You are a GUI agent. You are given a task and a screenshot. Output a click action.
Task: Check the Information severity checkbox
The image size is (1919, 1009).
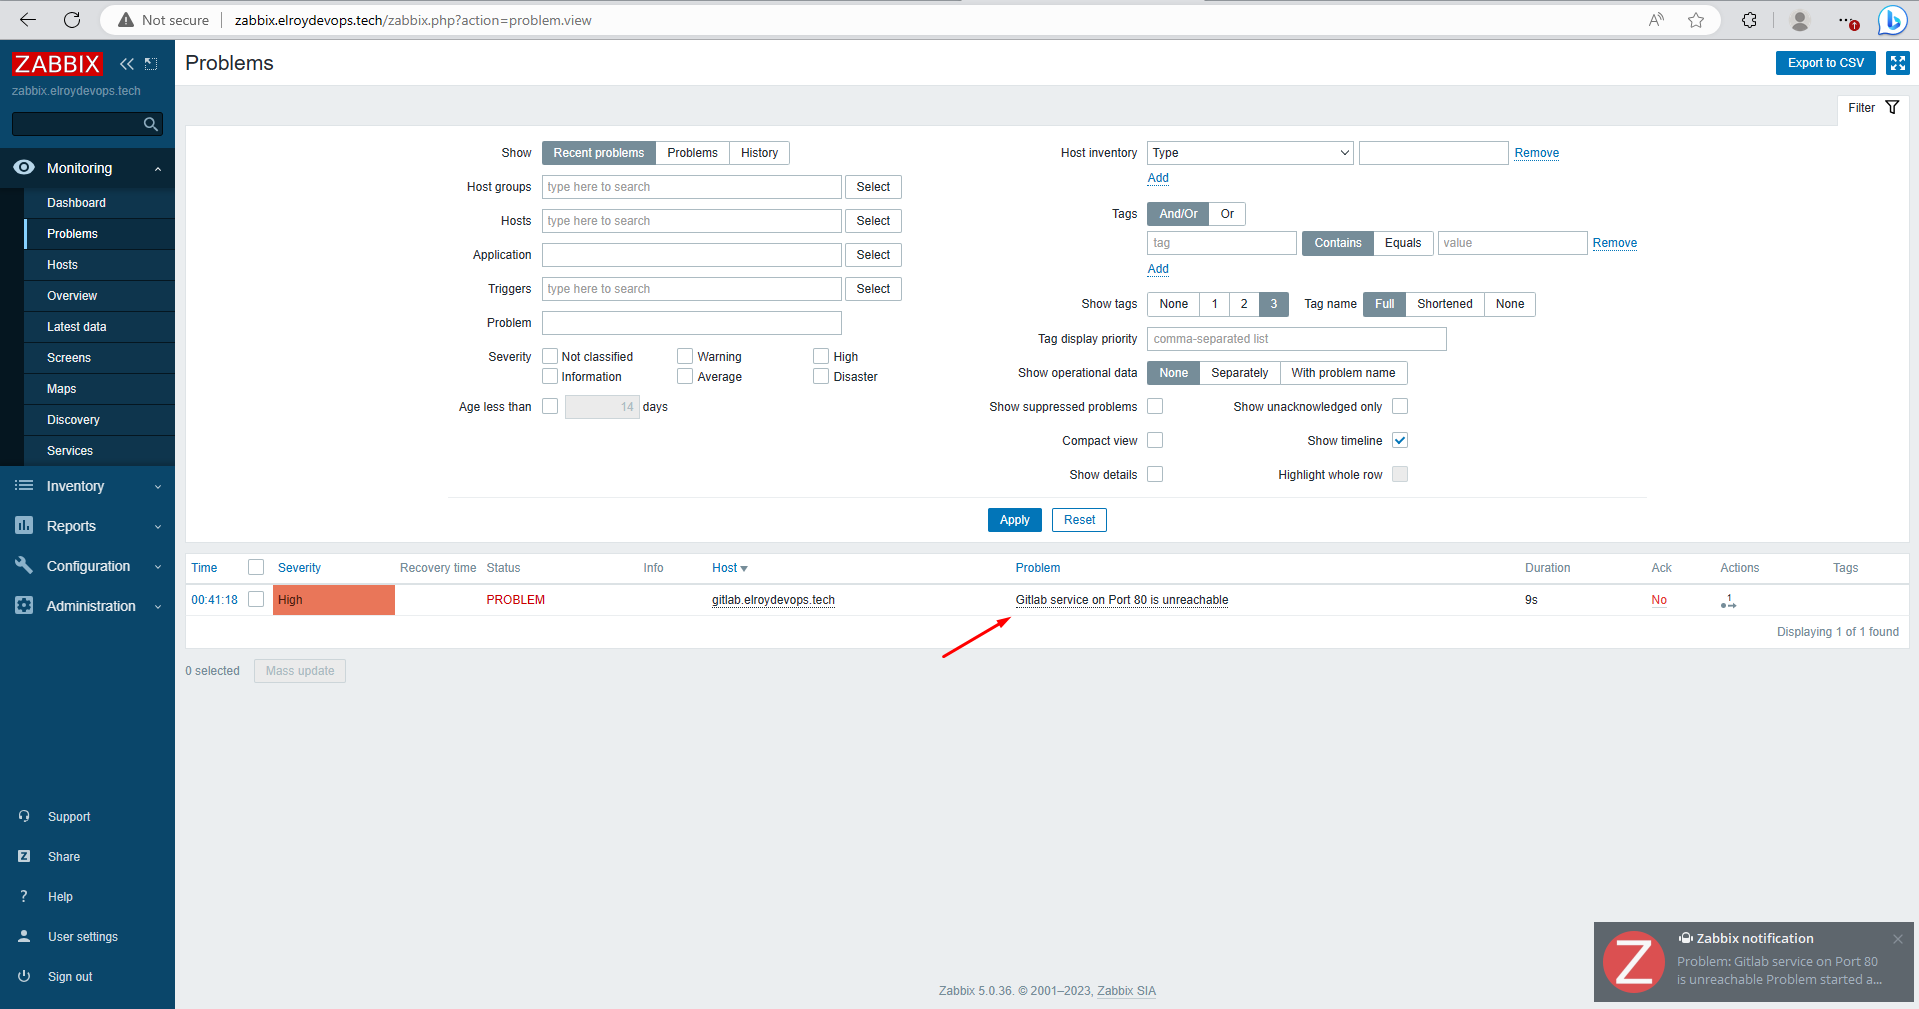[550, 376]
